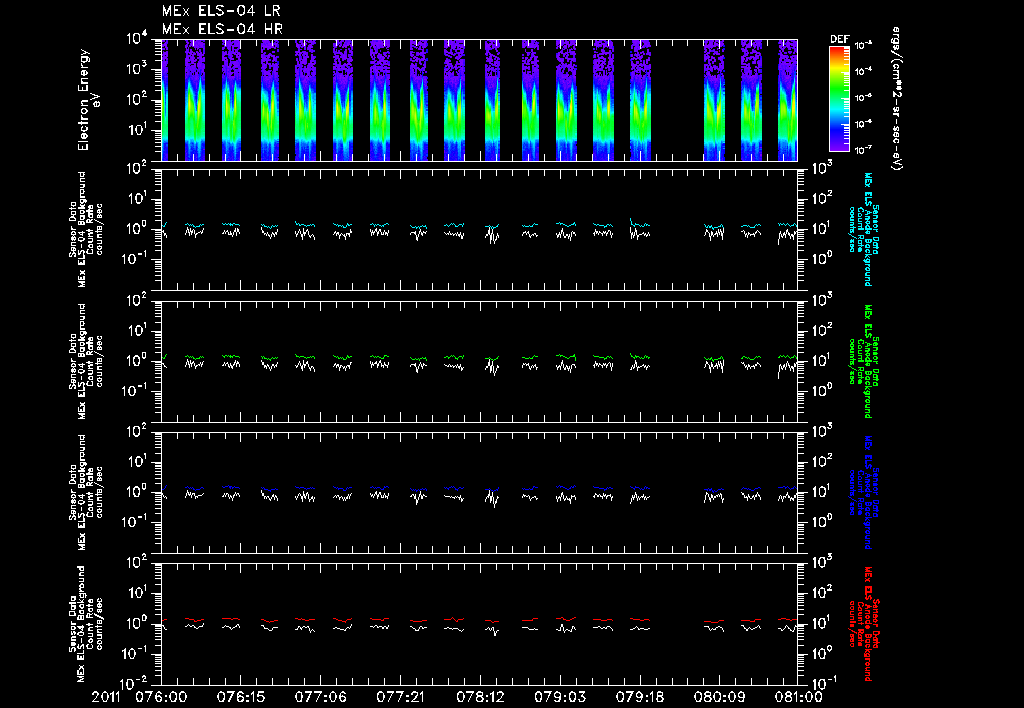Click the '2011' year label on the time axis
This screenshot has height=708, width=1024.
pyautogui.click(x=107, y=697)
